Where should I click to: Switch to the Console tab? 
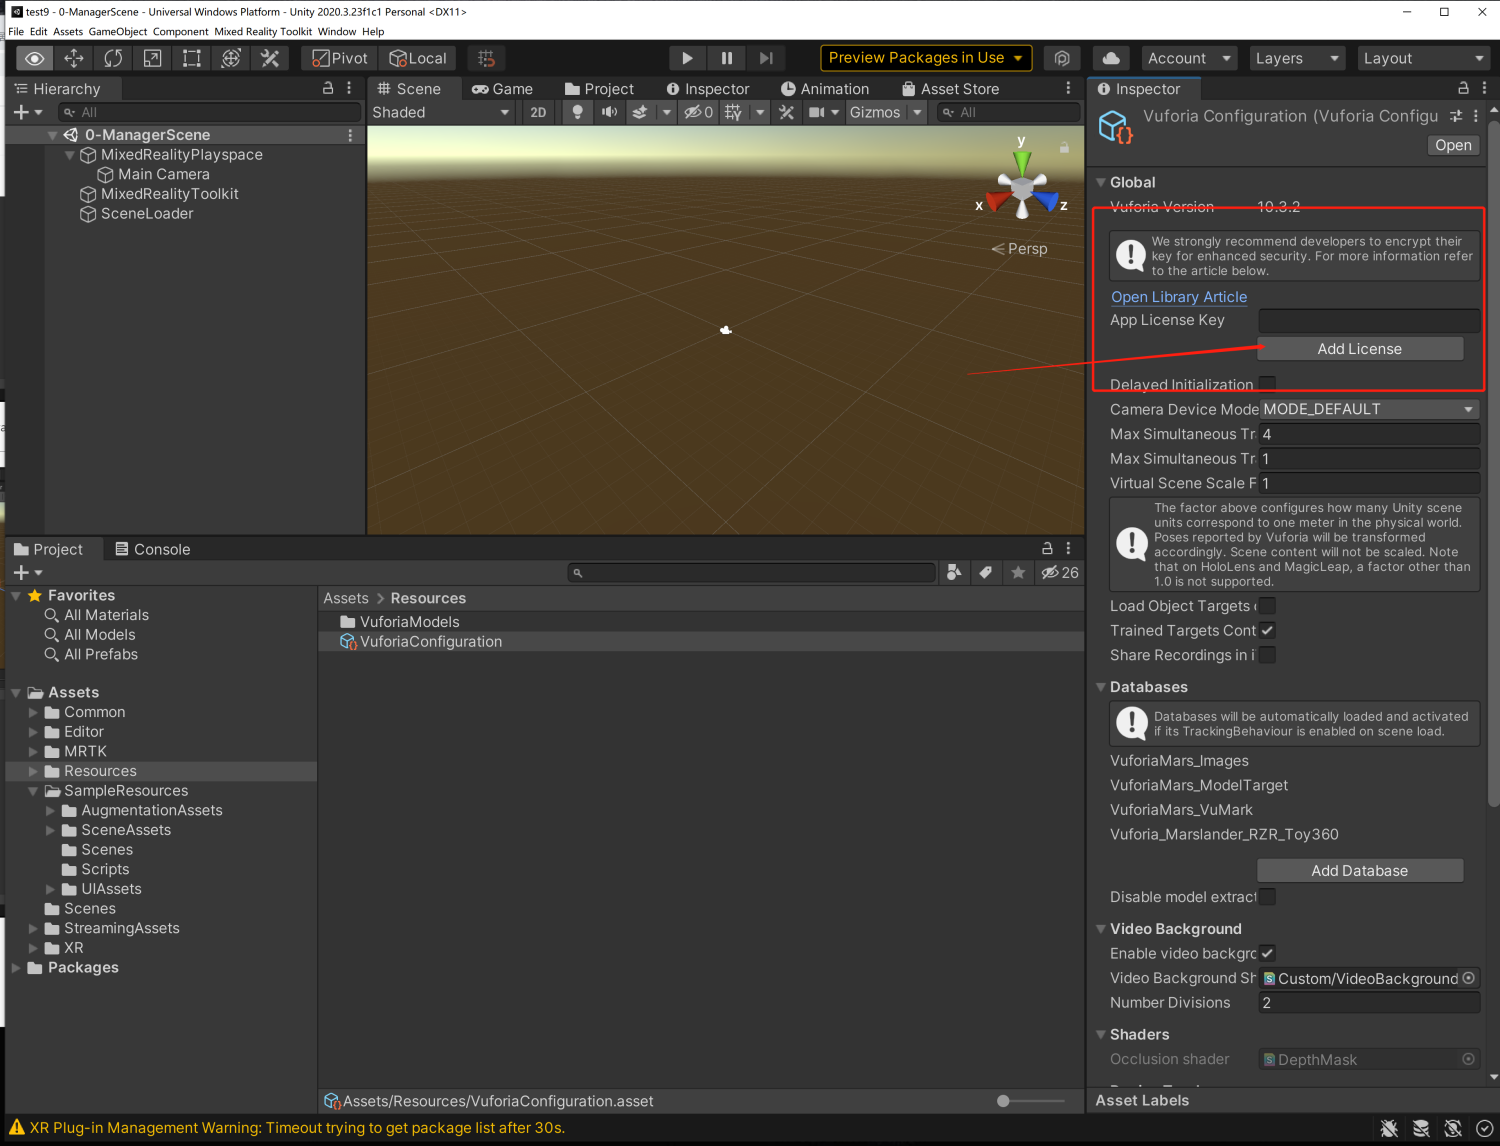click(152, 549)
